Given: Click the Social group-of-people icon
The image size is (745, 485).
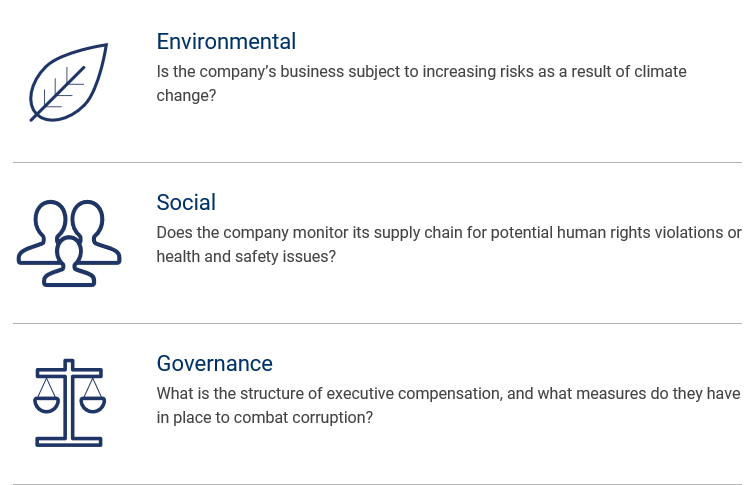Looking at the screenshot, I should (x=68, y=243).
